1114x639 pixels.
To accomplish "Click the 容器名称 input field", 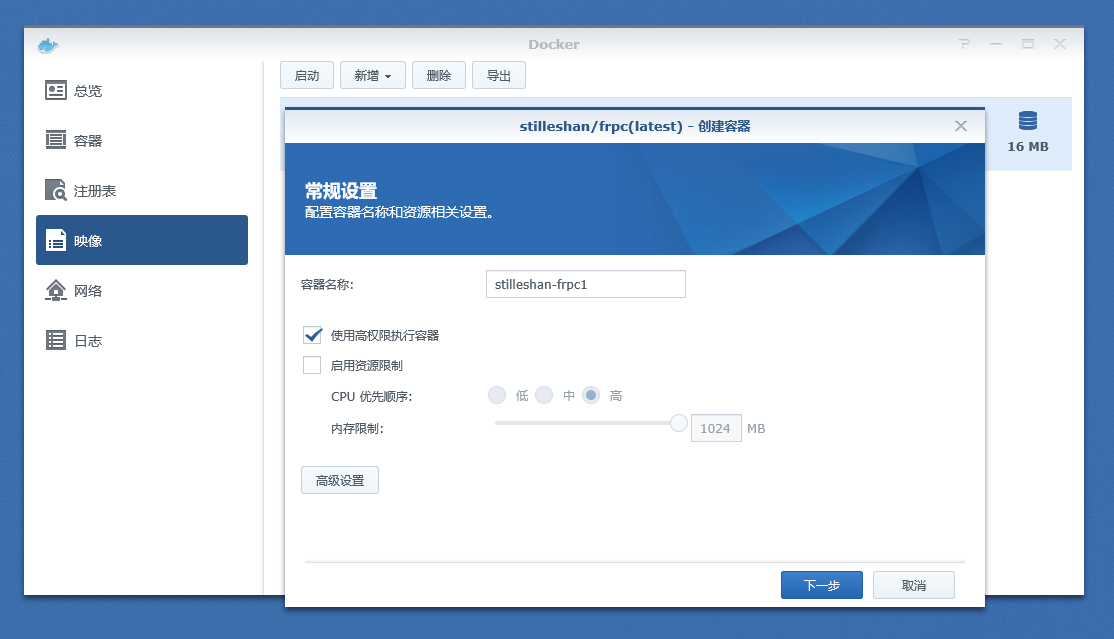I will (x=585, y=284).
